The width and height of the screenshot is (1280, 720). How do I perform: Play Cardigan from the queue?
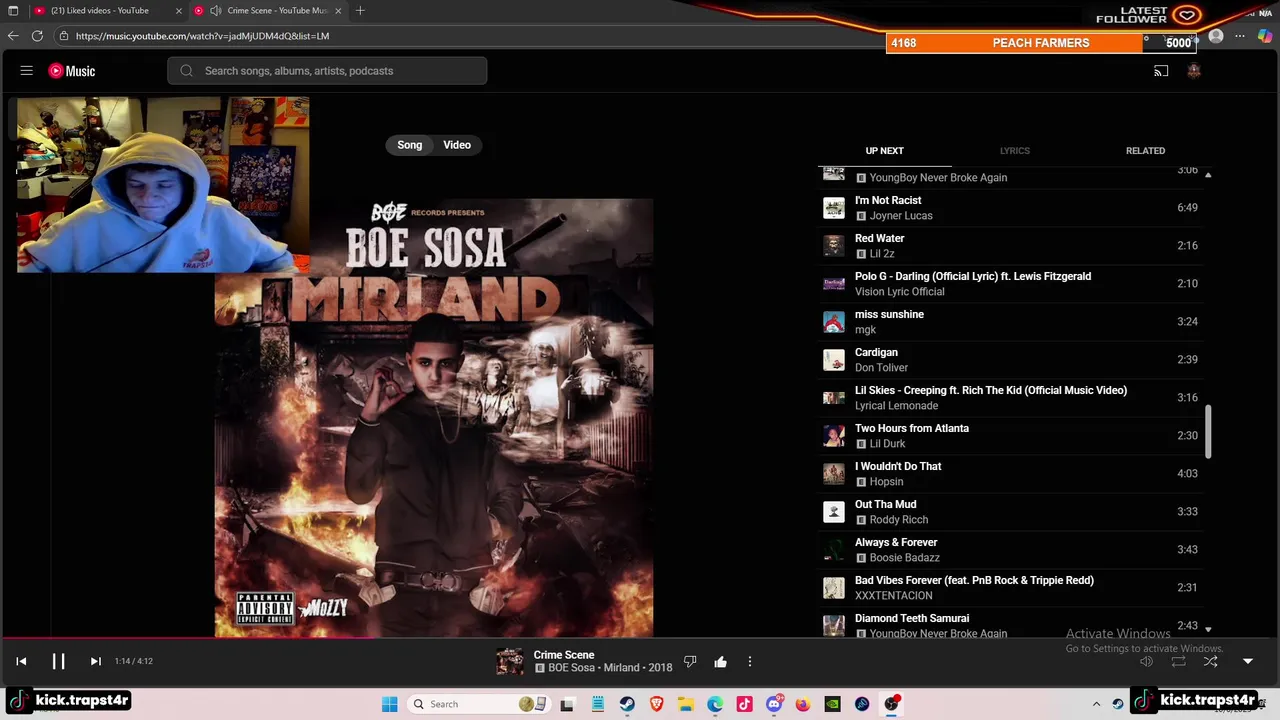click(x=1010, y=360)
